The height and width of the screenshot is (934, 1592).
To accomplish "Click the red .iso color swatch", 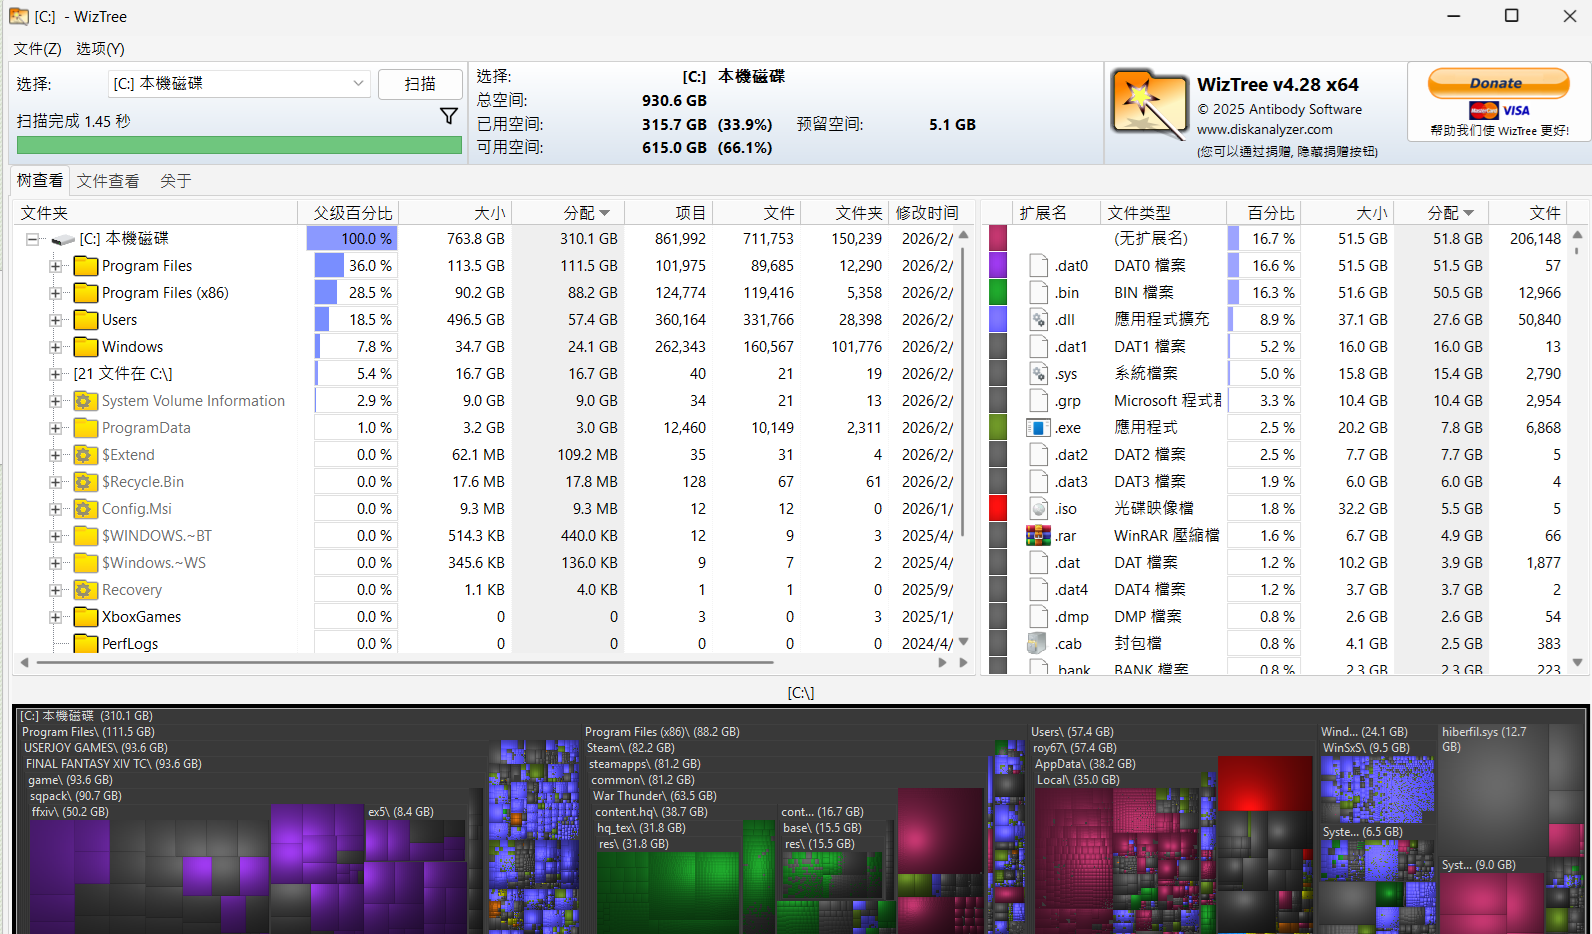I will click(x=997, y=509).
